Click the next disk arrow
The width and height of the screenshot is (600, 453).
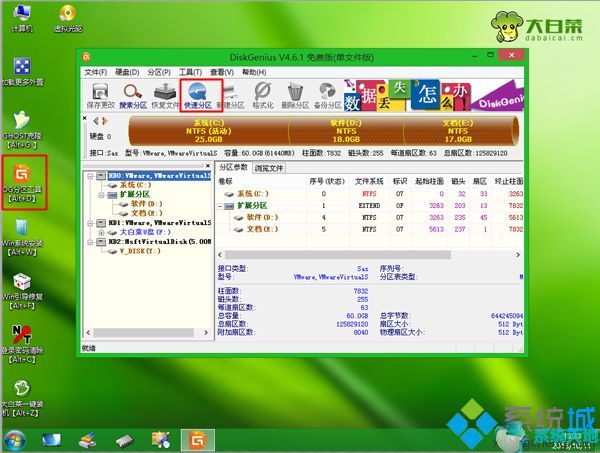[x=104, y=121]
